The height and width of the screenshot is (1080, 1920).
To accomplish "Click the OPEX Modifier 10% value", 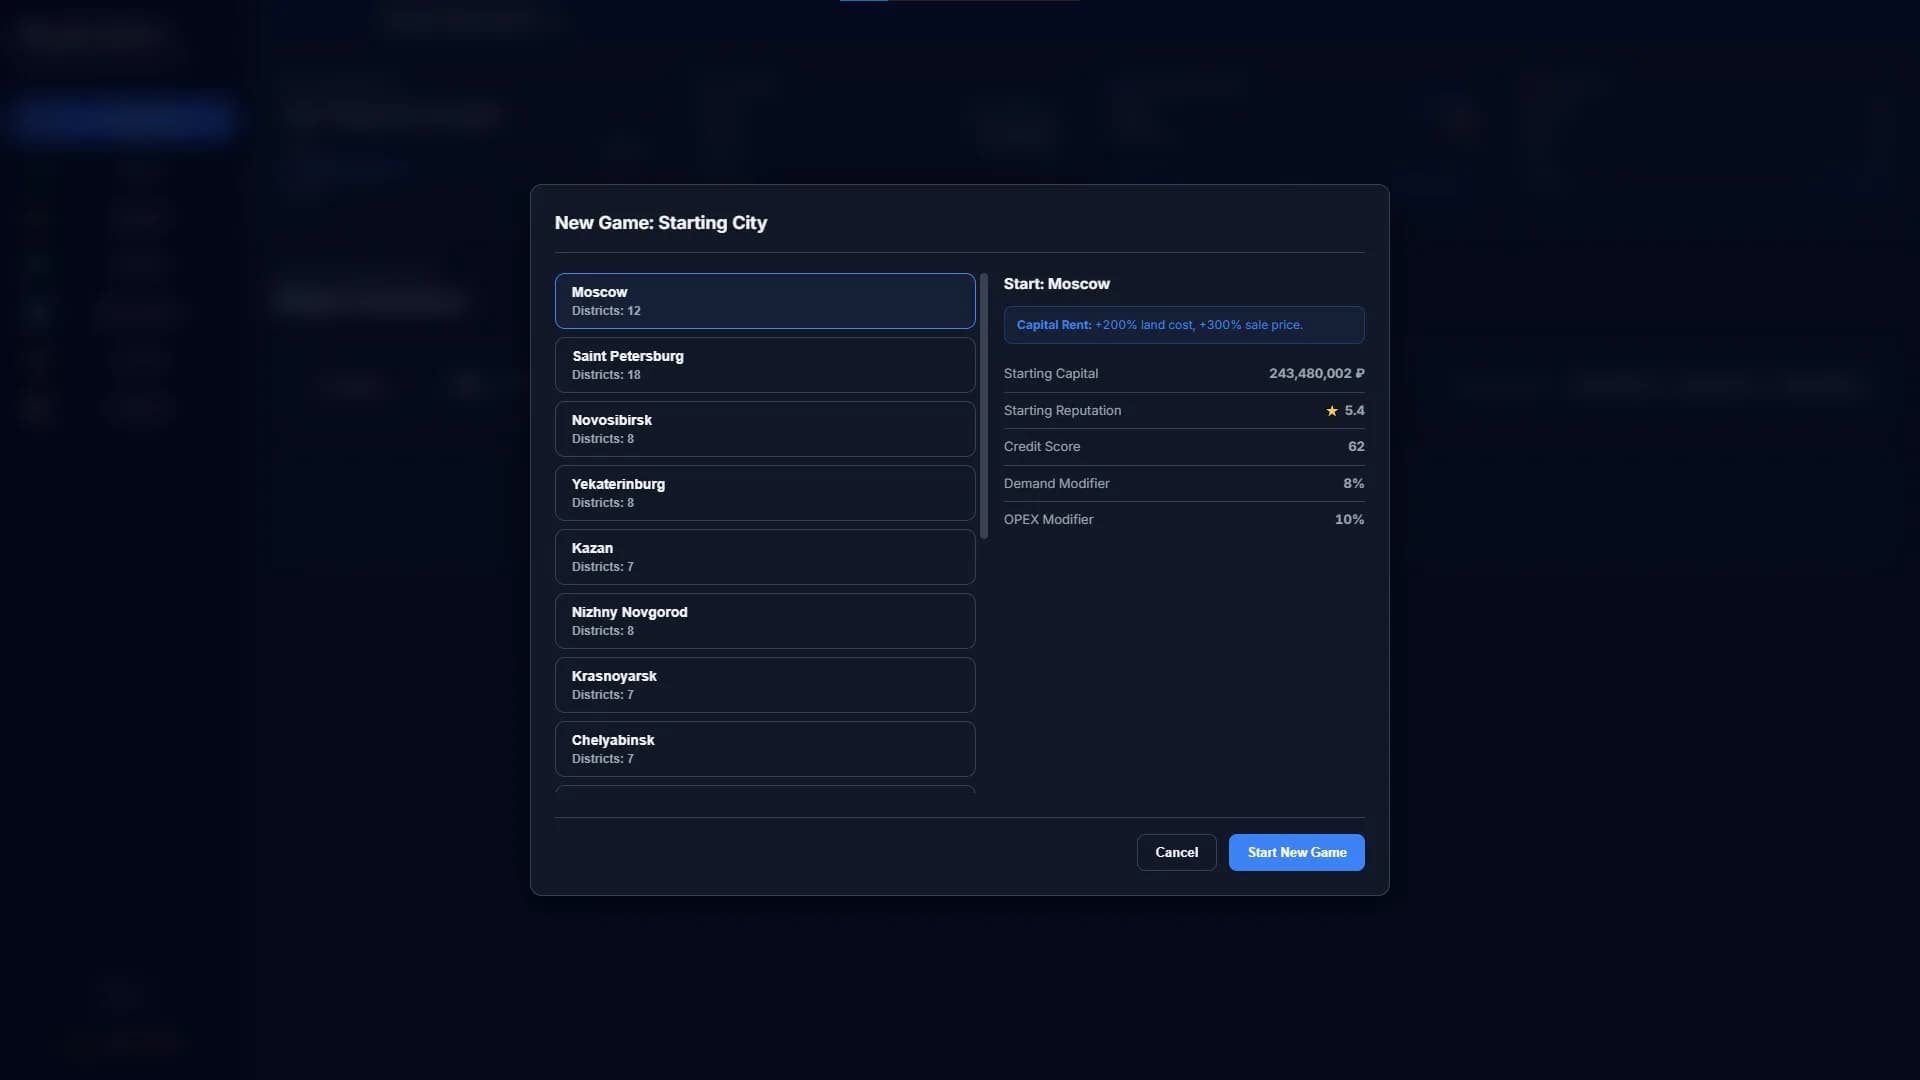I will 1349,520.
